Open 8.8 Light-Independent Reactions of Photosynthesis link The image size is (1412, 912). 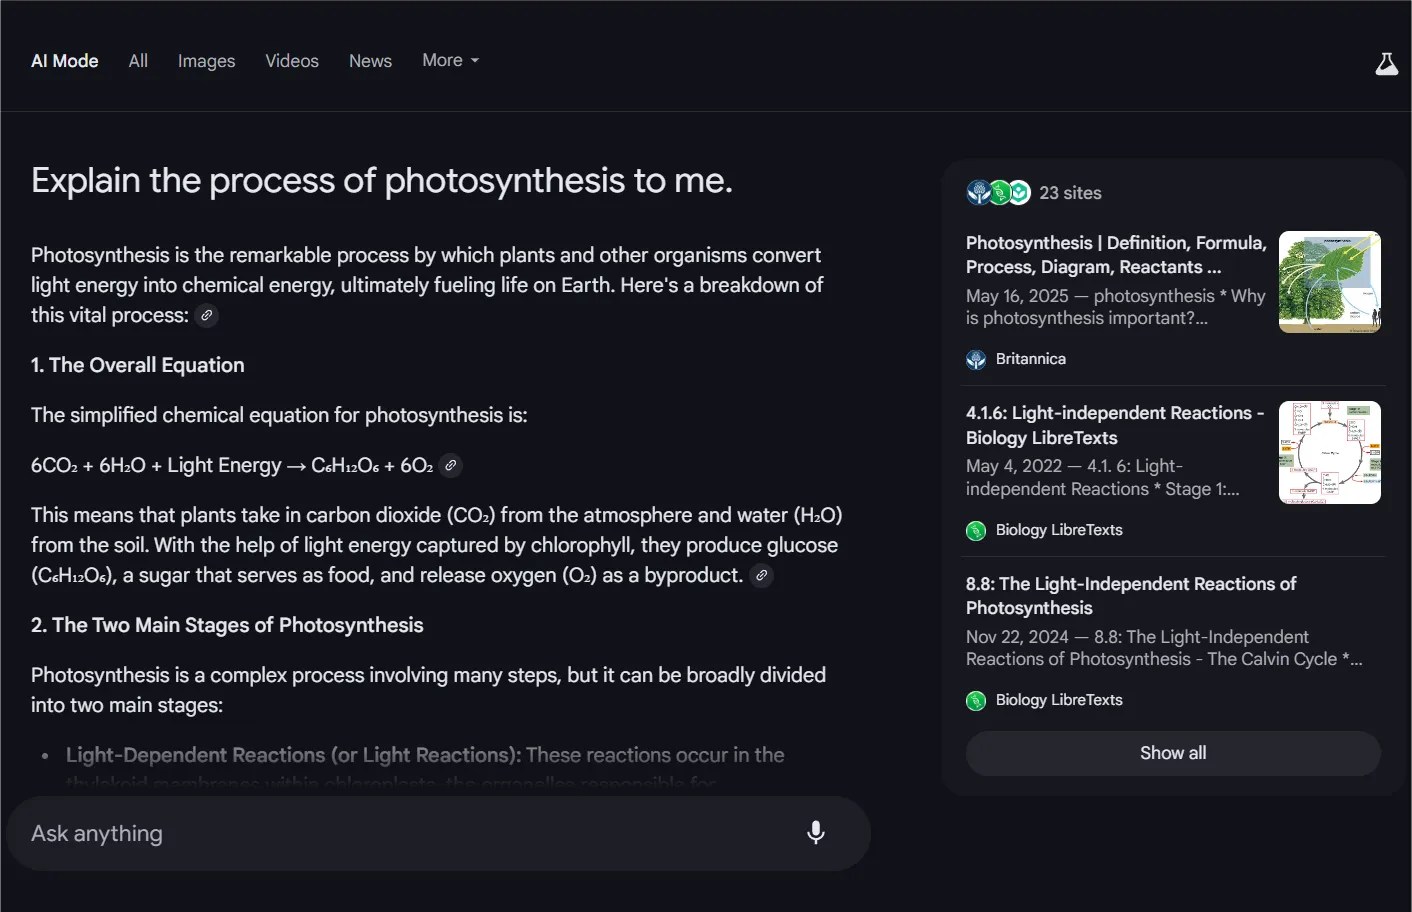click(x=1130, y=596)
